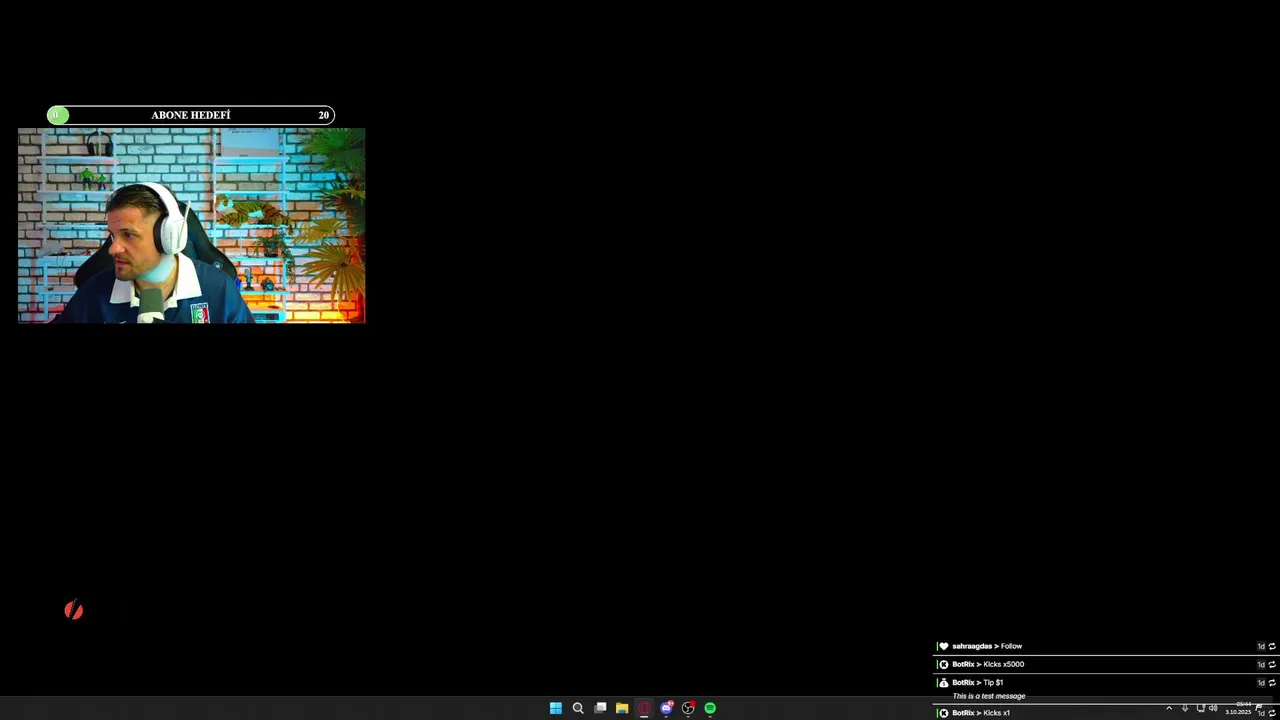Select 'This is a test message' text
Image resolution: width=1280 pixels, height=720 pixels.
pyautogui.click(x=989, y=696)
